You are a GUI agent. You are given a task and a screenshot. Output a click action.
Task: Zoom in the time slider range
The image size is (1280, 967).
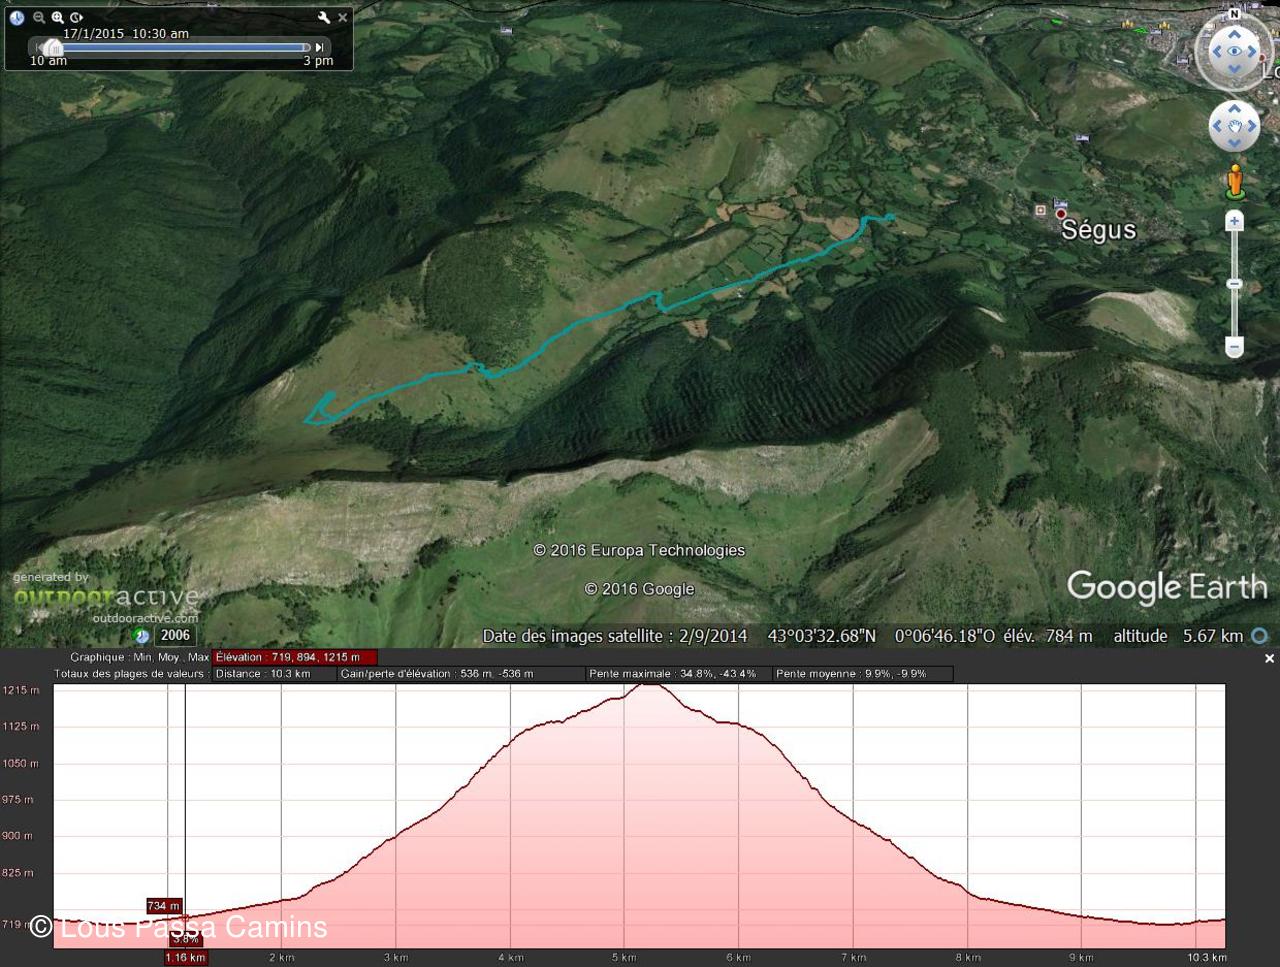57,17
